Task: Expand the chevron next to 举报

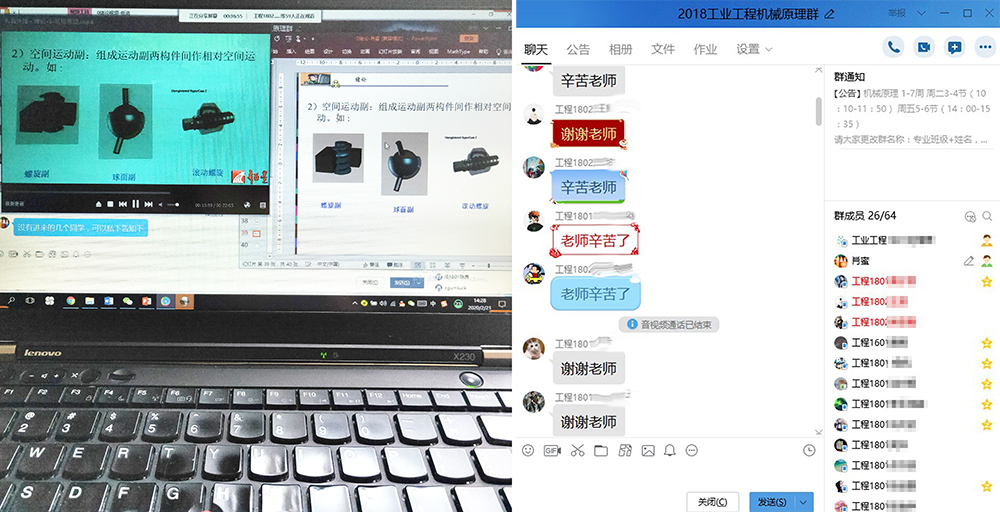Action: tap(922, 13)
